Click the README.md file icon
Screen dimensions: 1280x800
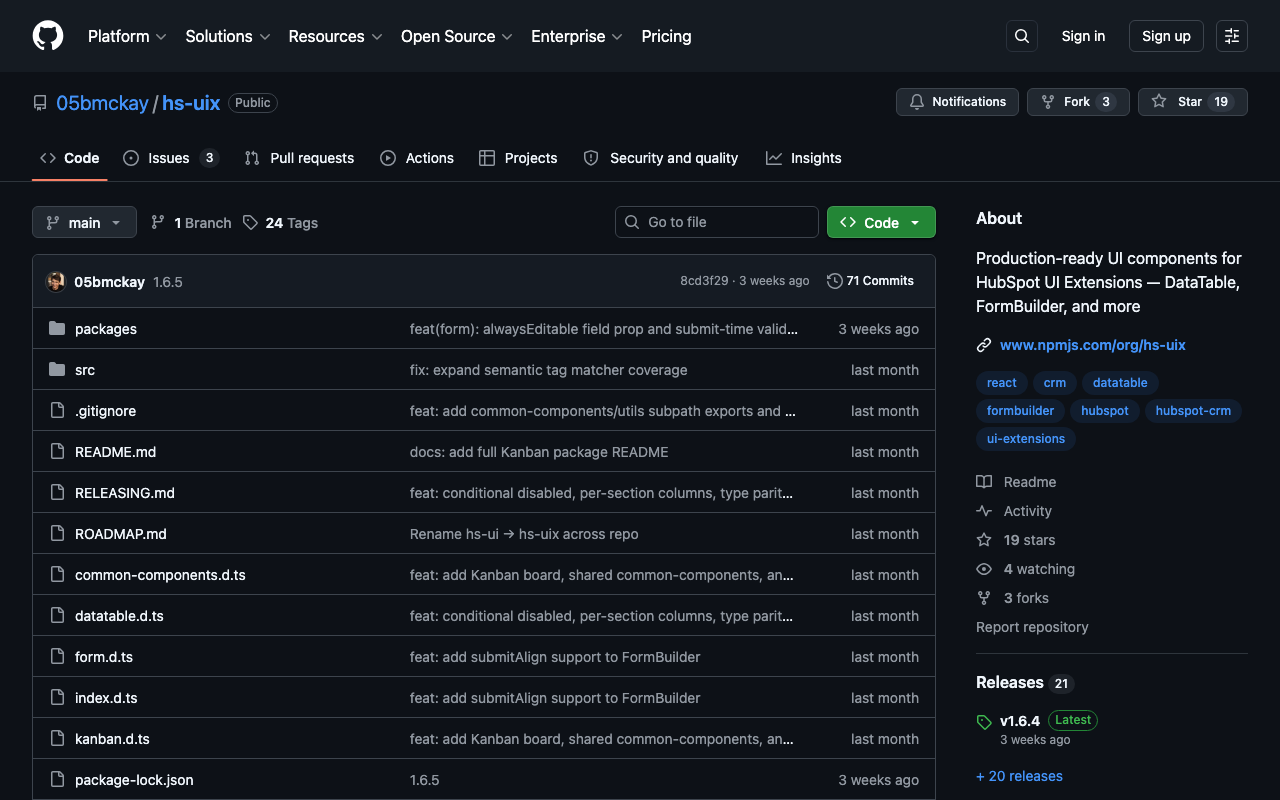57,452
